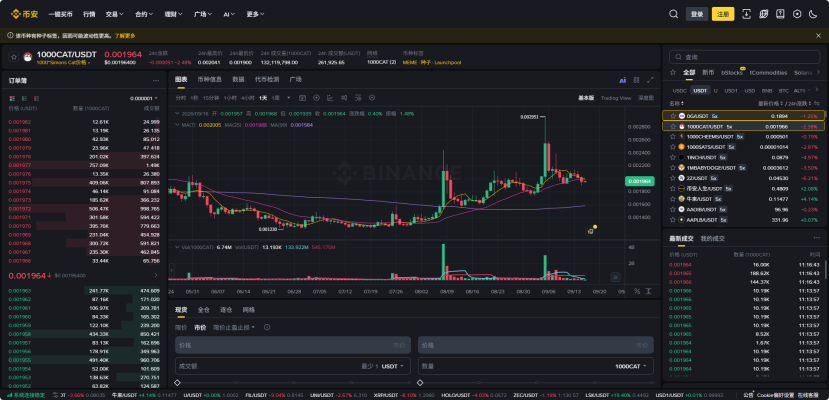Show both buy and sell orders view
The width and height of the screenshot is (829, 400).
pyautogui.click(x=12, y=98)
